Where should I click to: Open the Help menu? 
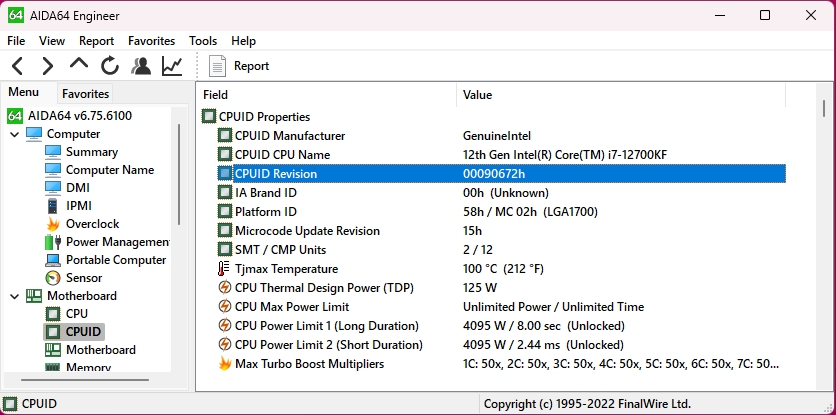[x=243, y=41]
